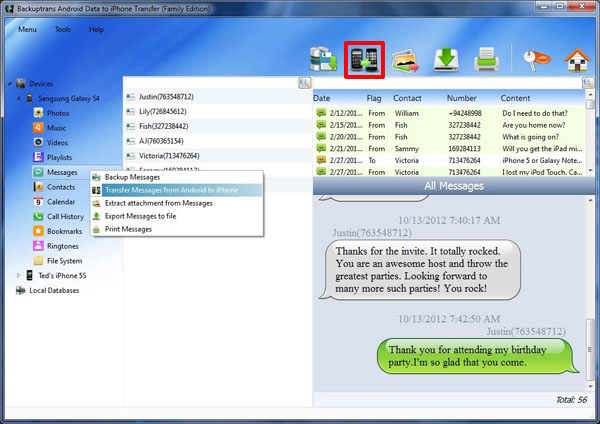Click the Backup database toolbar icon

click(x=323, y=59)
